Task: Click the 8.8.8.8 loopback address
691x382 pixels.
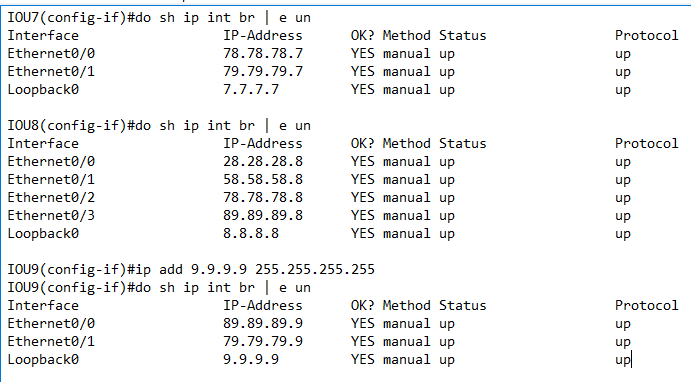Action: click(x=251, y=234)
